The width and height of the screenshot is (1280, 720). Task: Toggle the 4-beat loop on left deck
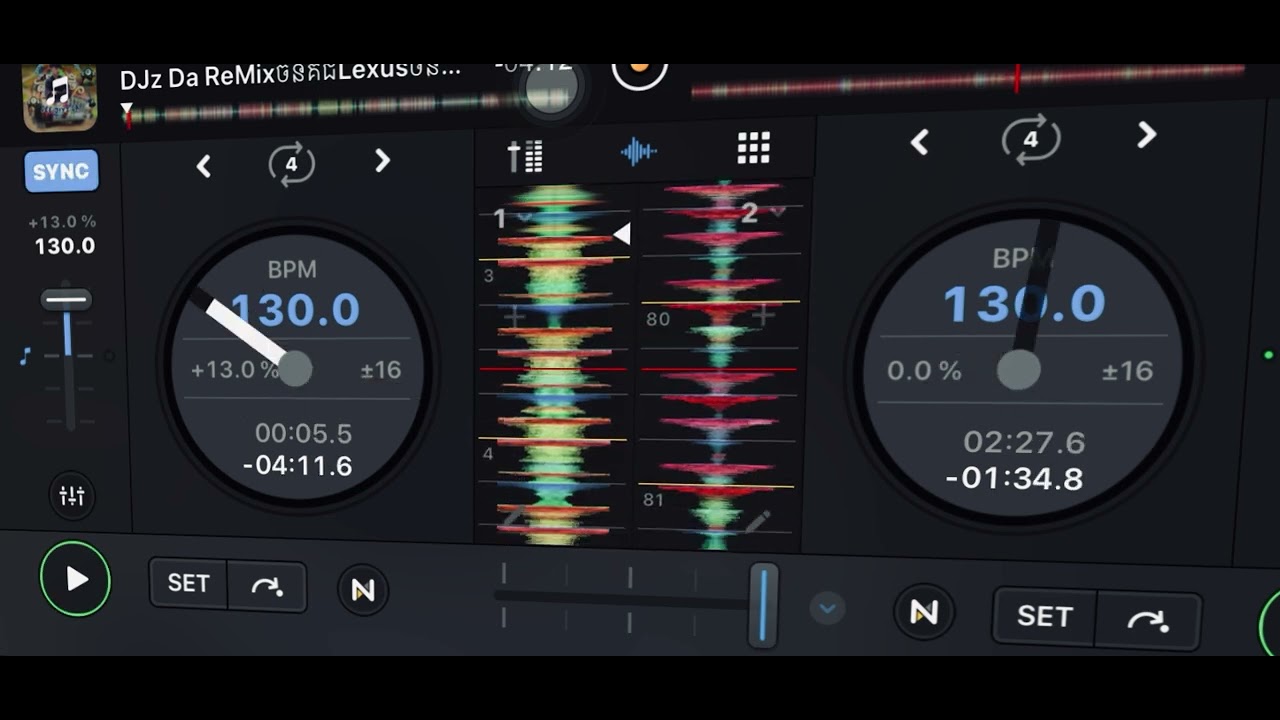[x=291, y=163]
